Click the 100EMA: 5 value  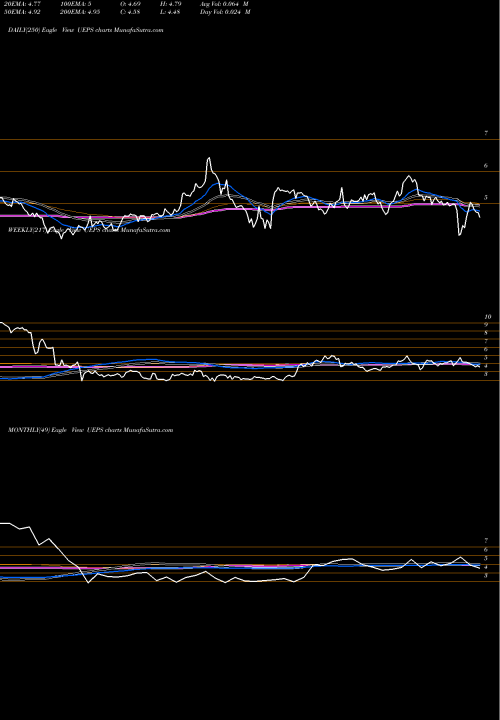tap(75, 4)
